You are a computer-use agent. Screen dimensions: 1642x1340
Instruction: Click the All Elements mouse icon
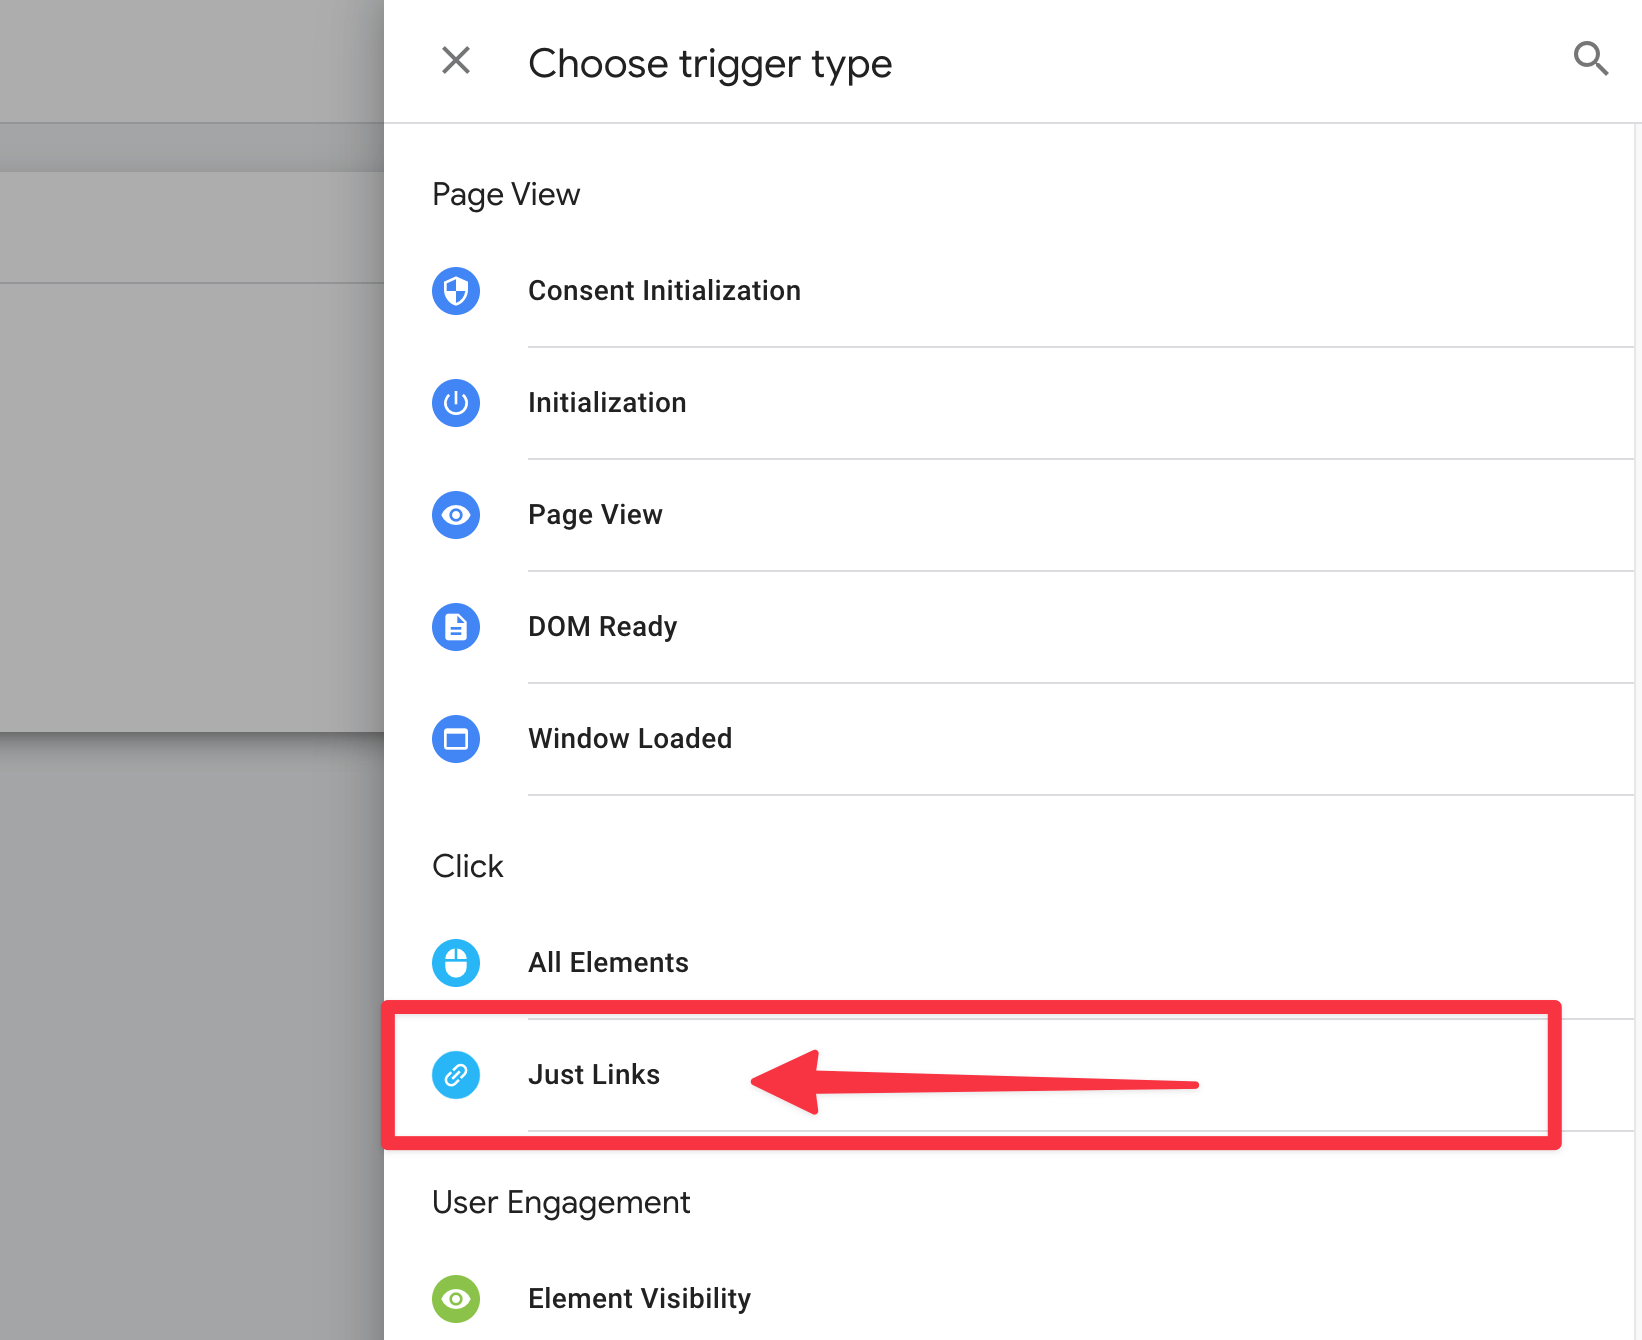pos(456,963)
